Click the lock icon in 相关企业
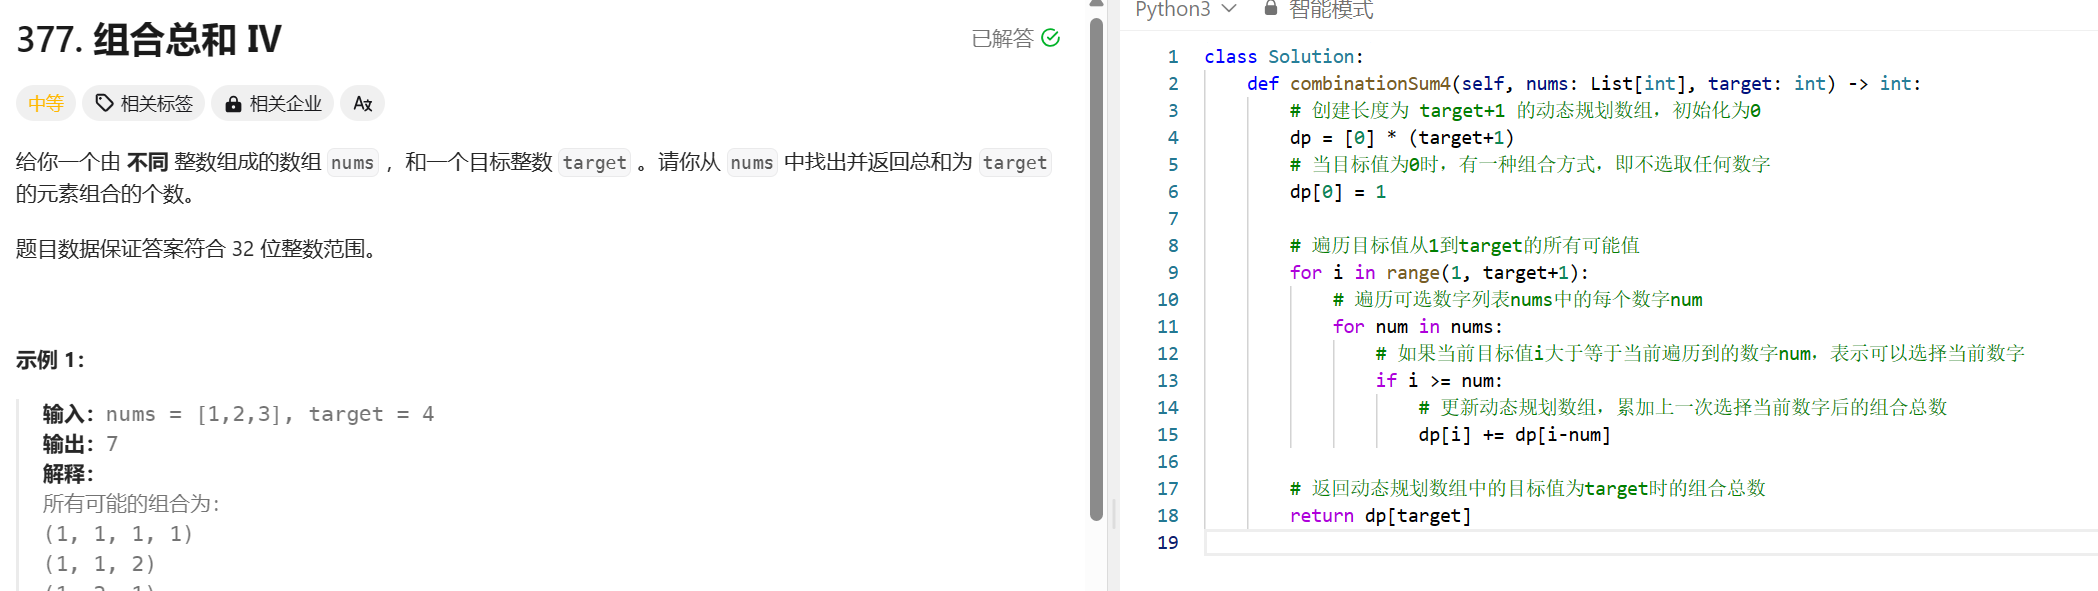This screenshot has height=591, width=2098. pos(233,104)
